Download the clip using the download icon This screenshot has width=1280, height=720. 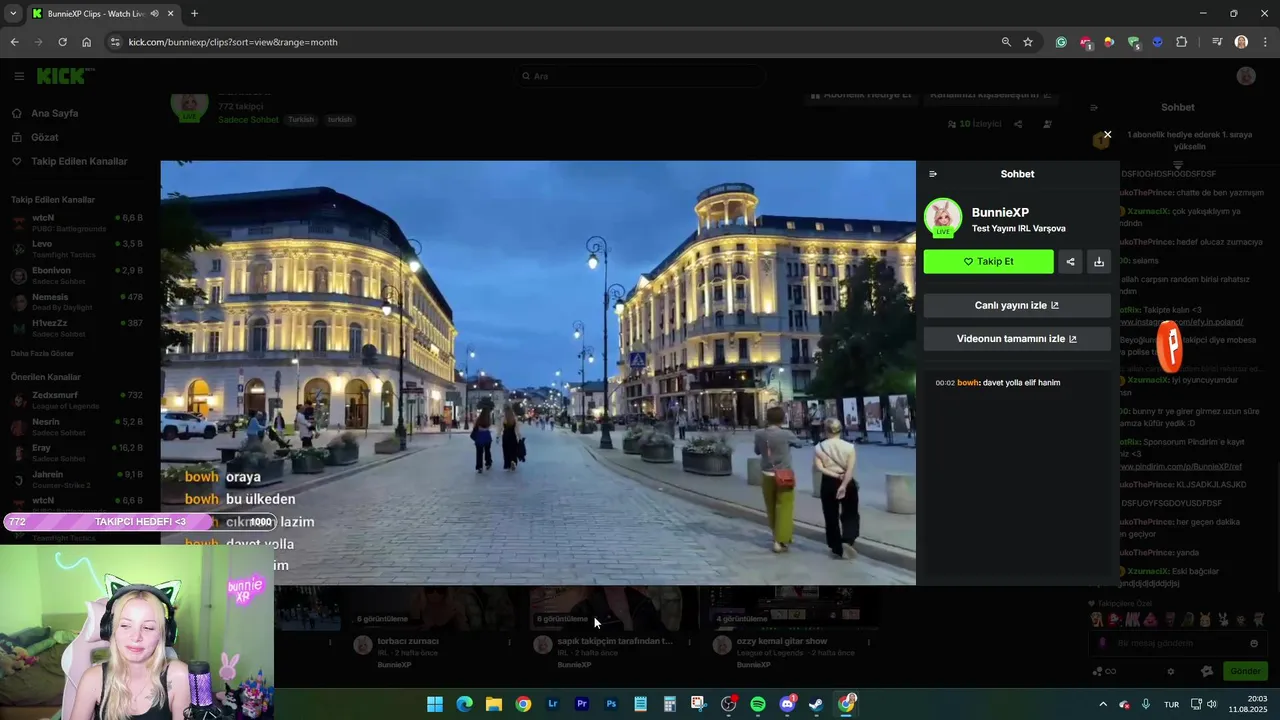click(1099, 262)
